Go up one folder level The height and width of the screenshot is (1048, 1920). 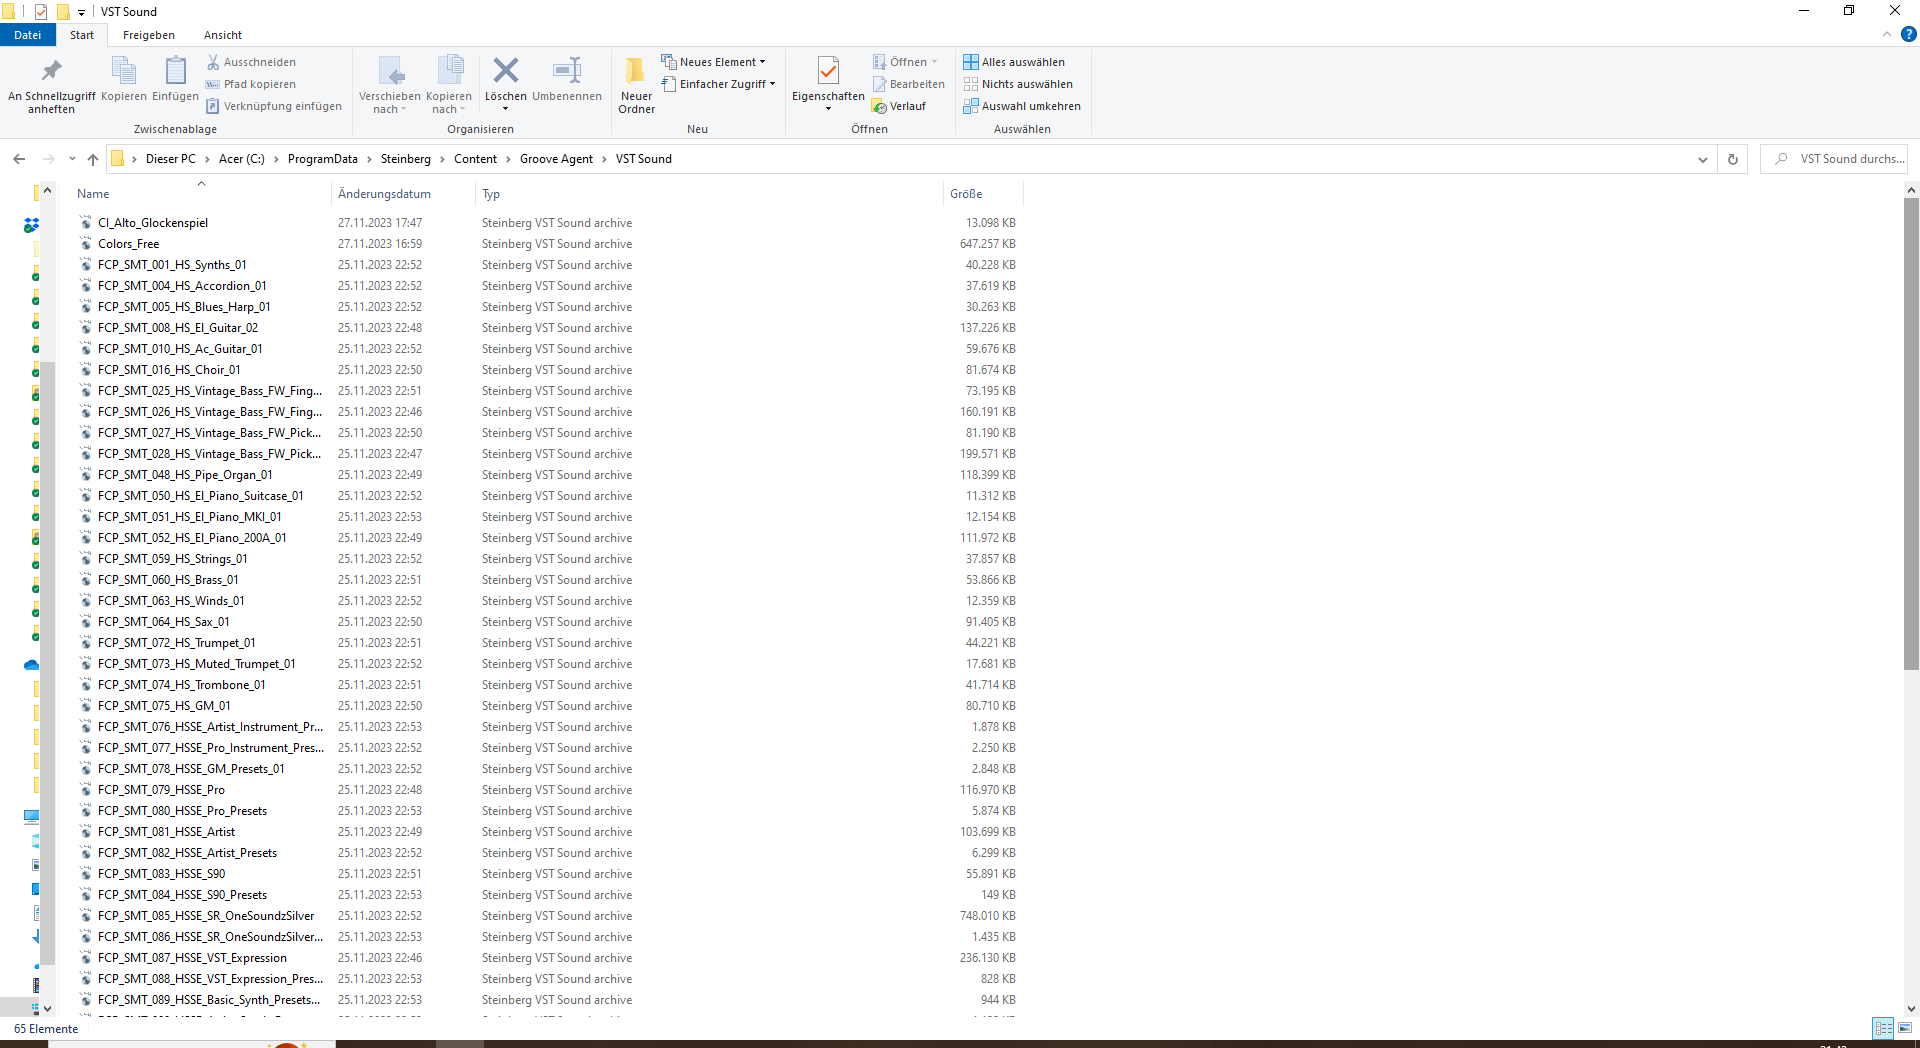tap(93, 159)
